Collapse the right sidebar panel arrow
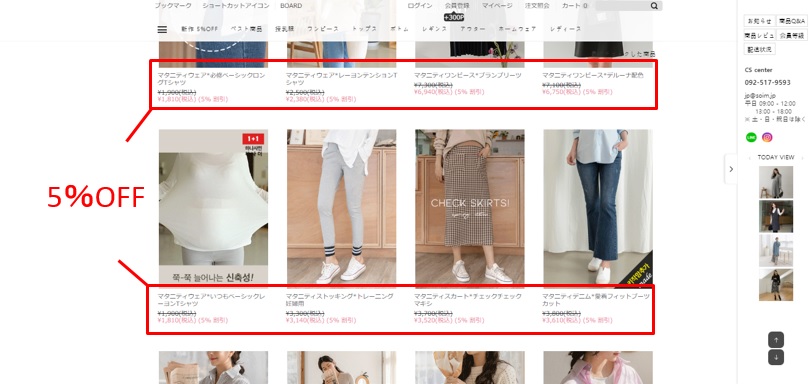Screen dimensions: 811x384 click(731, 169)
